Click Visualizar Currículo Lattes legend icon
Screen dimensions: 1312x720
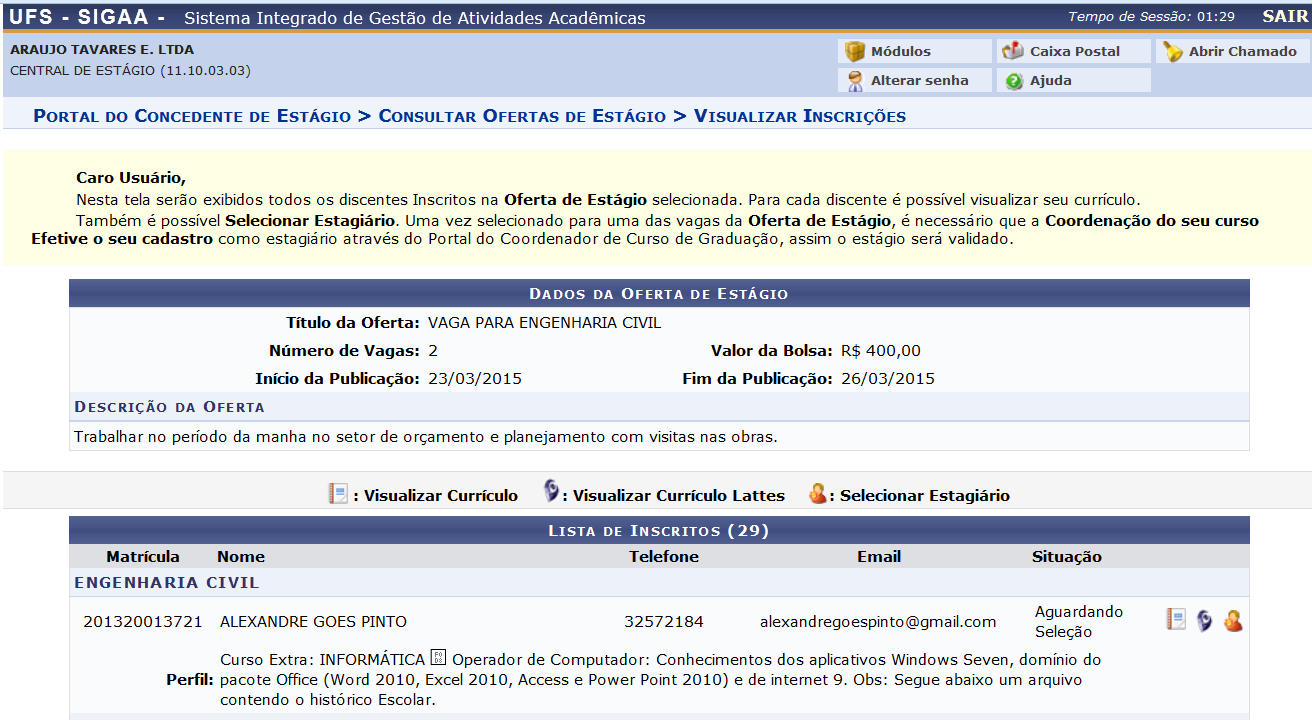551,491
